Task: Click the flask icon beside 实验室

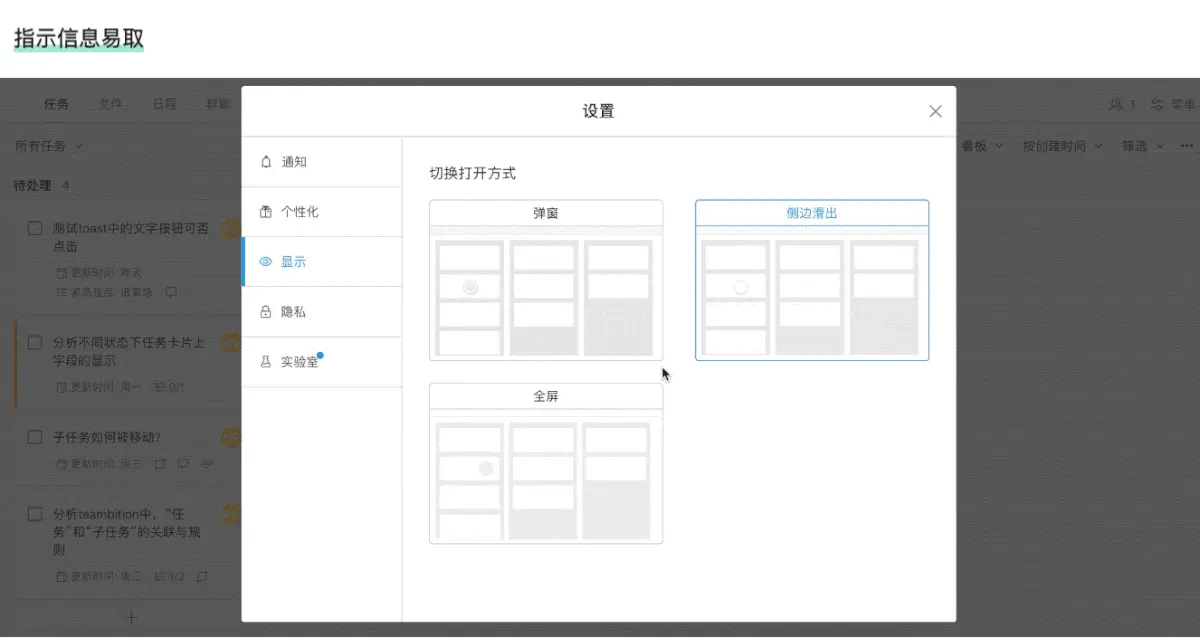Action: [x=266, y=362]
